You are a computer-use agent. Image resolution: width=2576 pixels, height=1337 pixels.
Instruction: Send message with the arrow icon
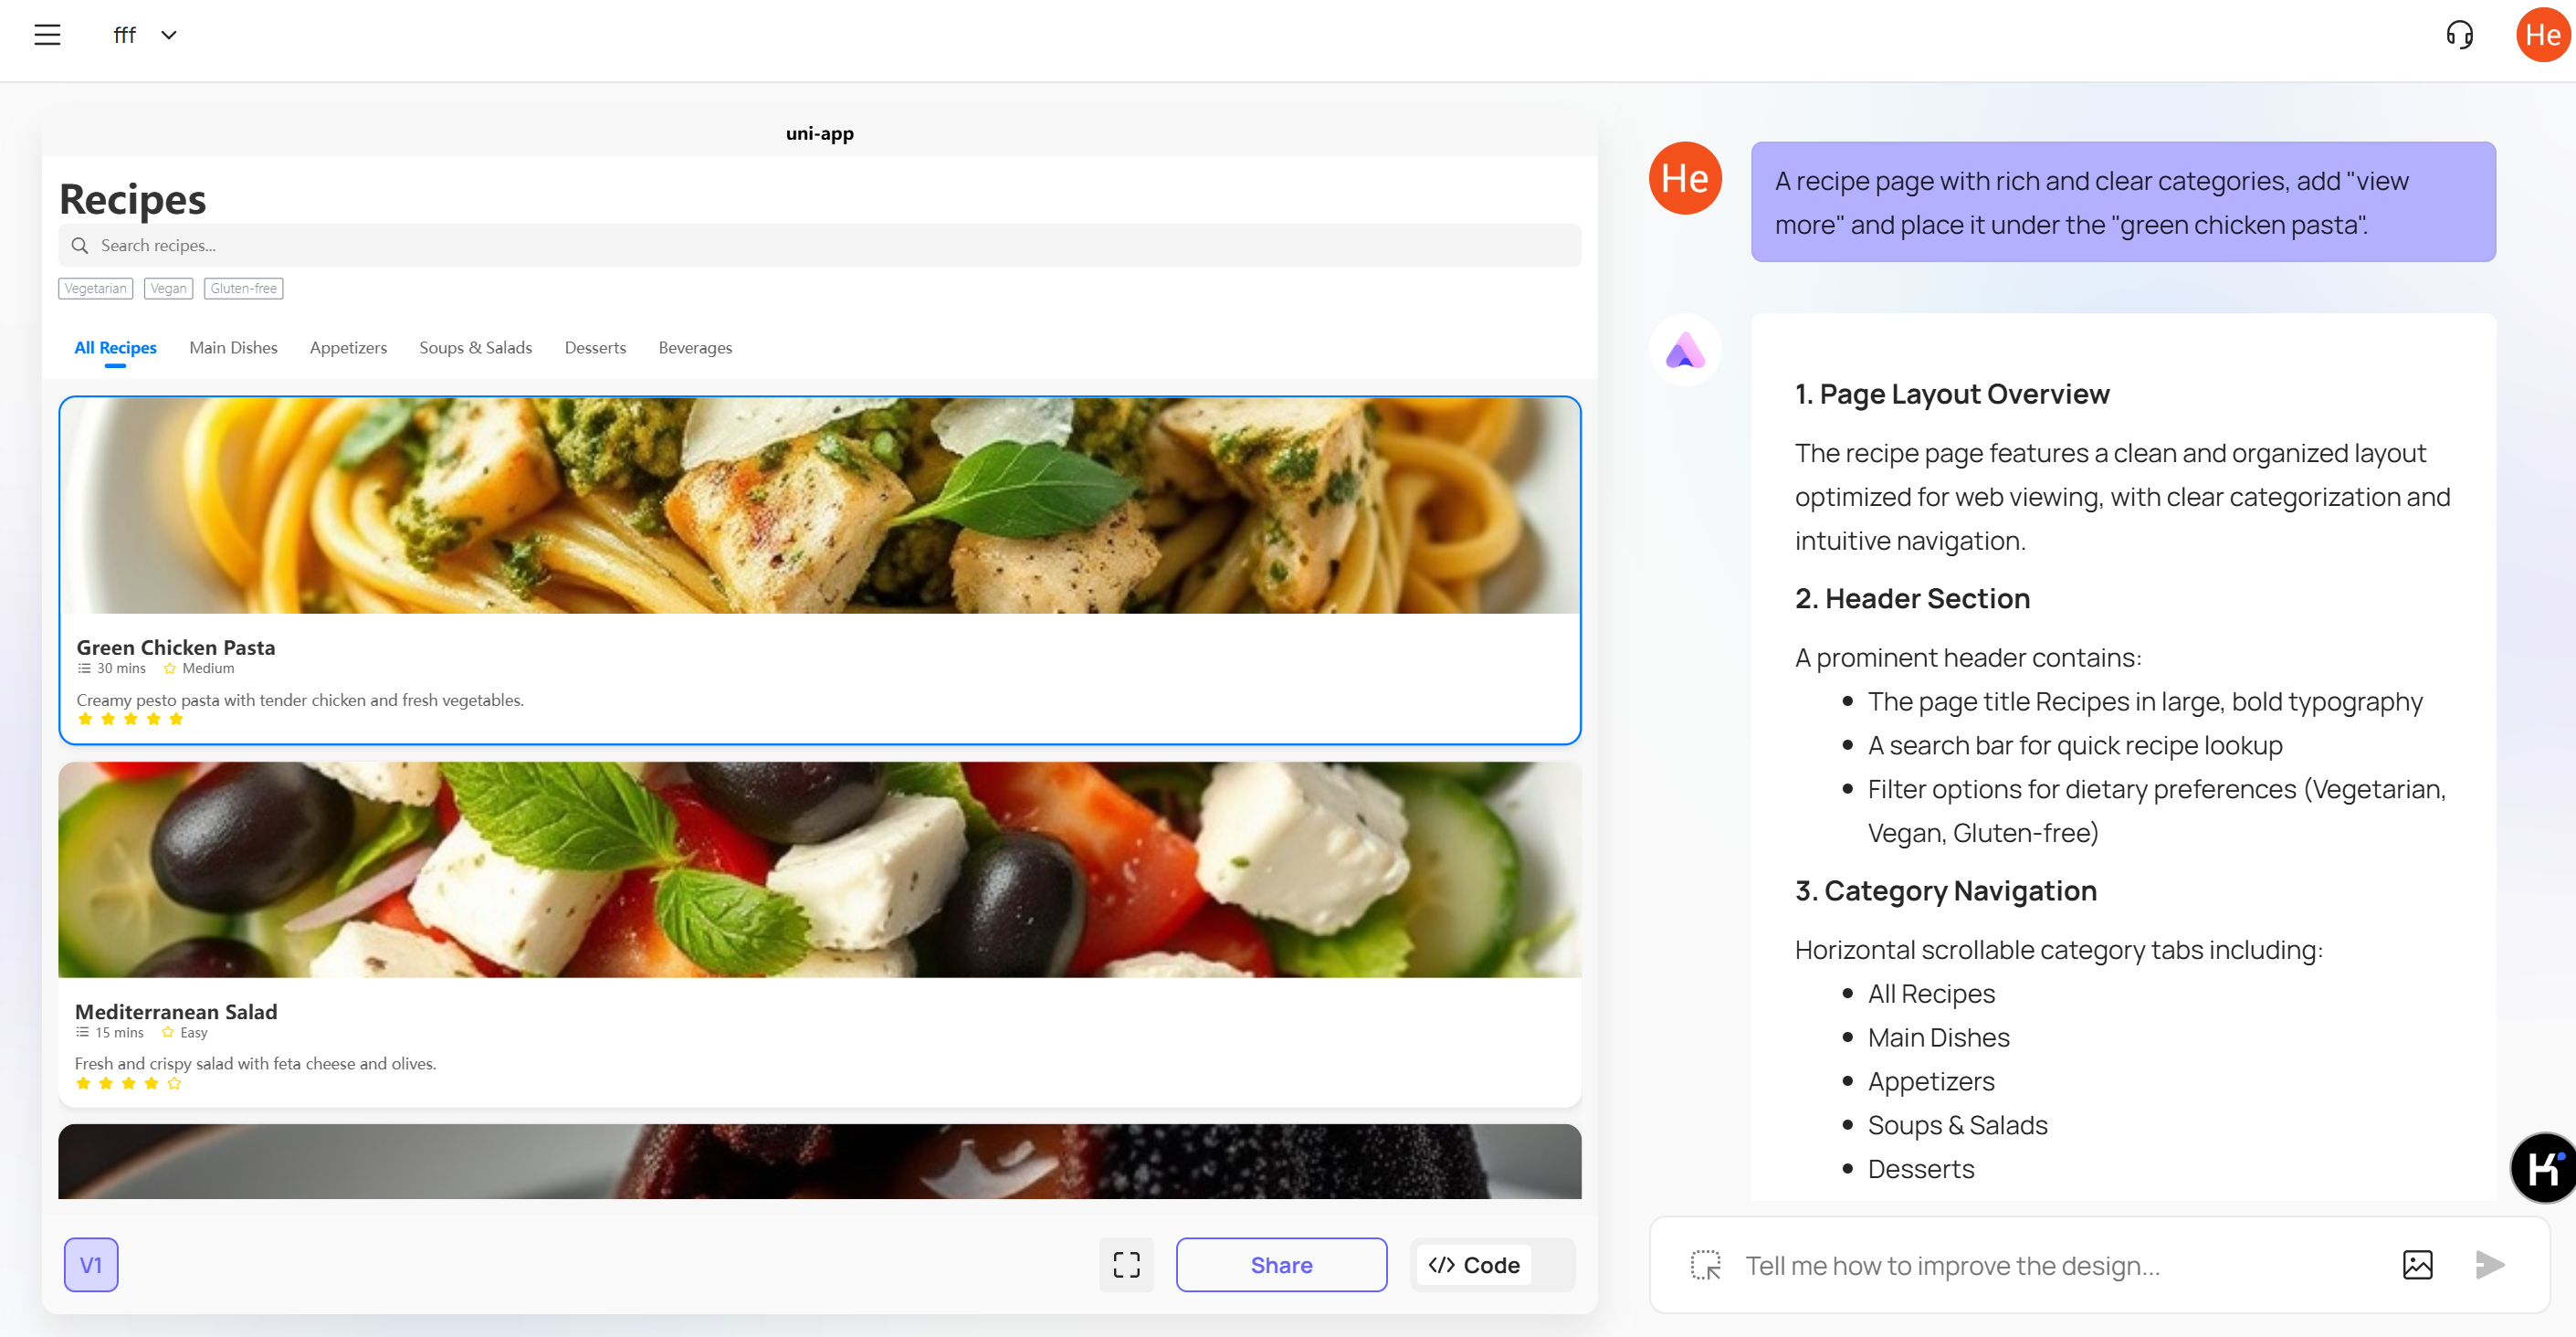(x=2489, y=1264)
